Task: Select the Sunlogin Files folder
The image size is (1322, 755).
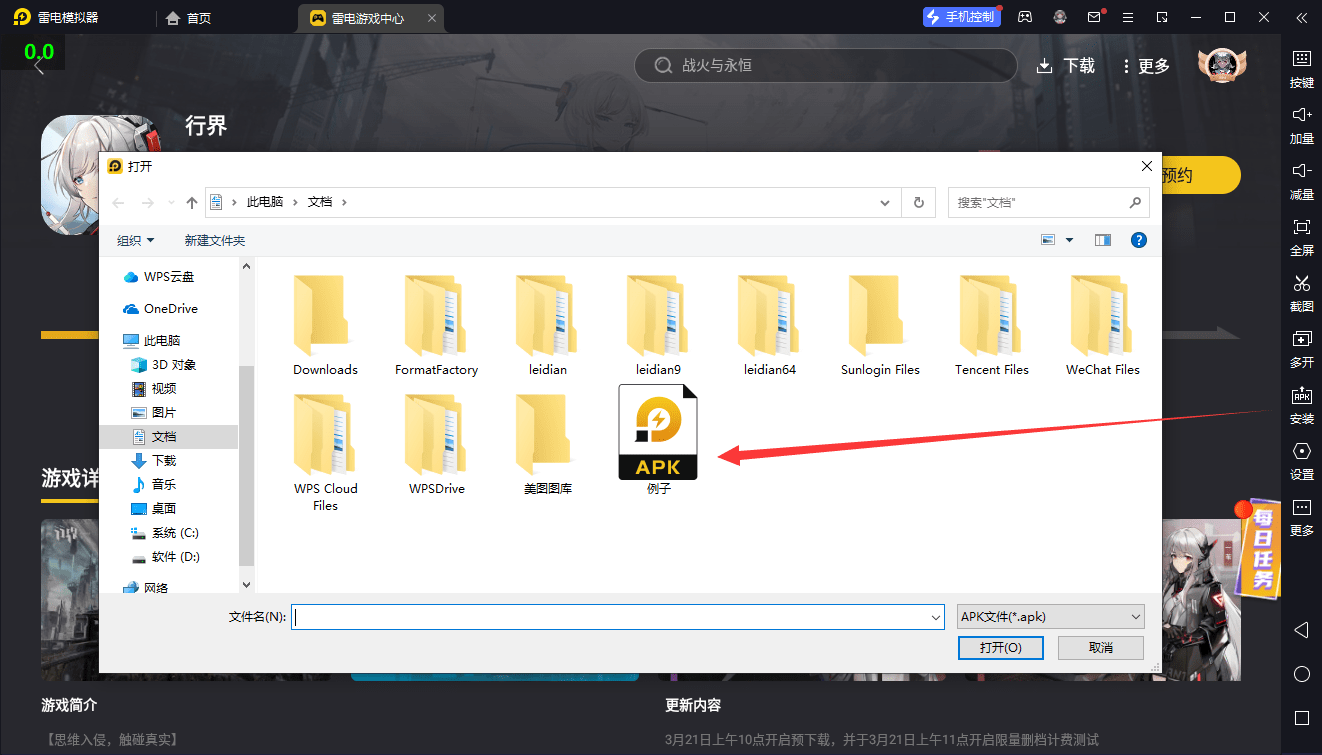Action: click(880, 325)
